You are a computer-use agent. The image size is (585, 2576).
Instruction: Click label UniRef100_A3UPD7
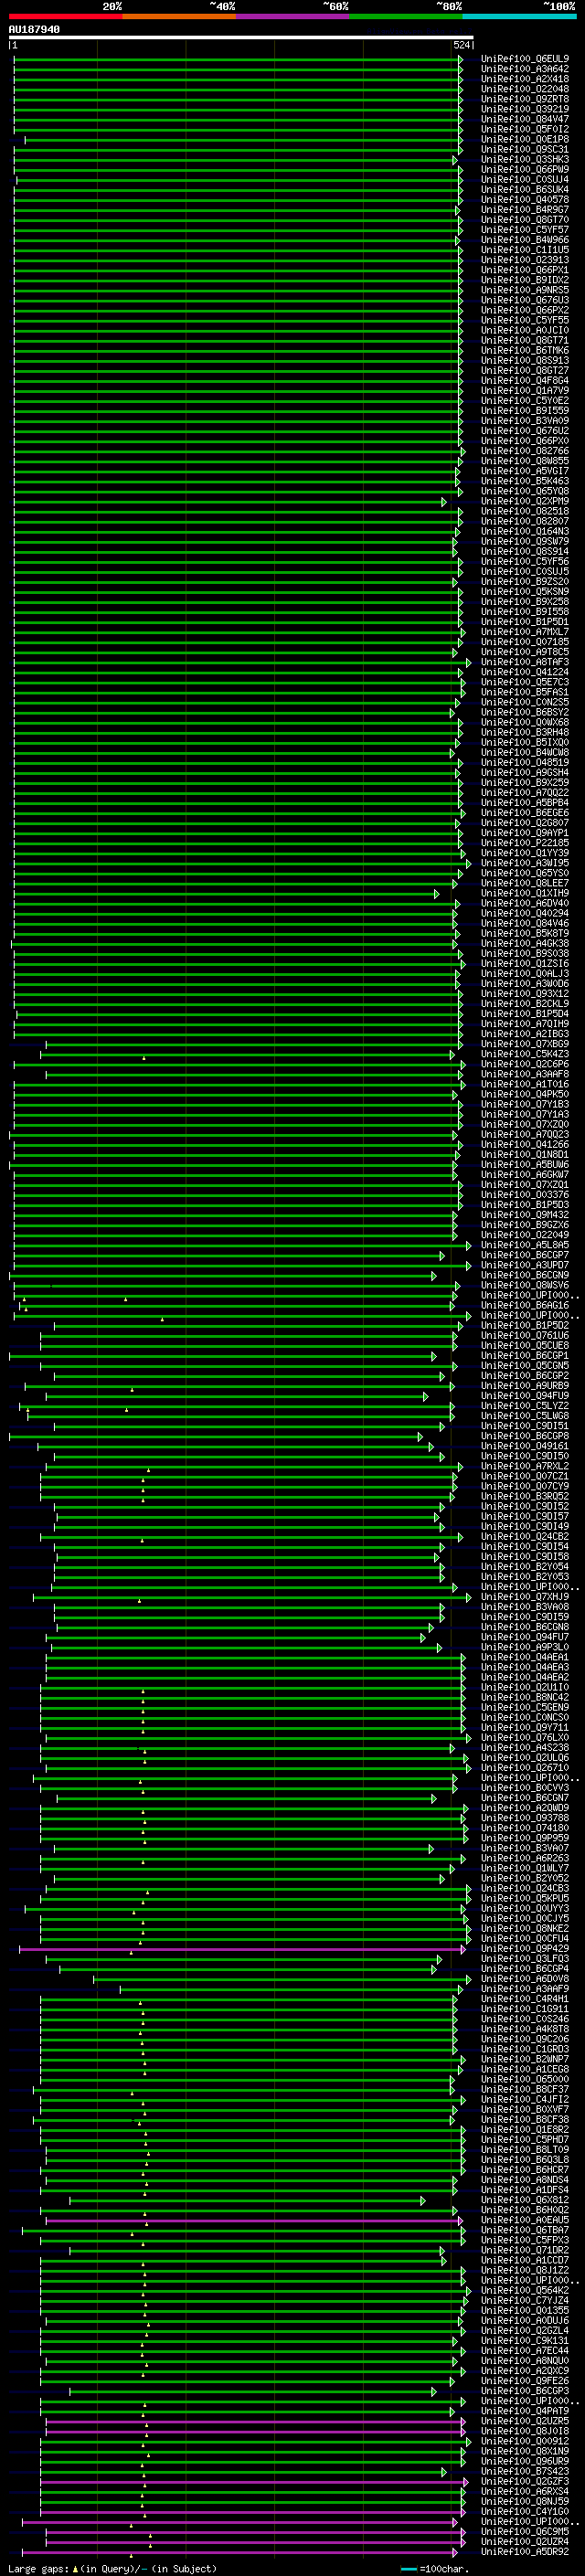[x=525, y=1265]
